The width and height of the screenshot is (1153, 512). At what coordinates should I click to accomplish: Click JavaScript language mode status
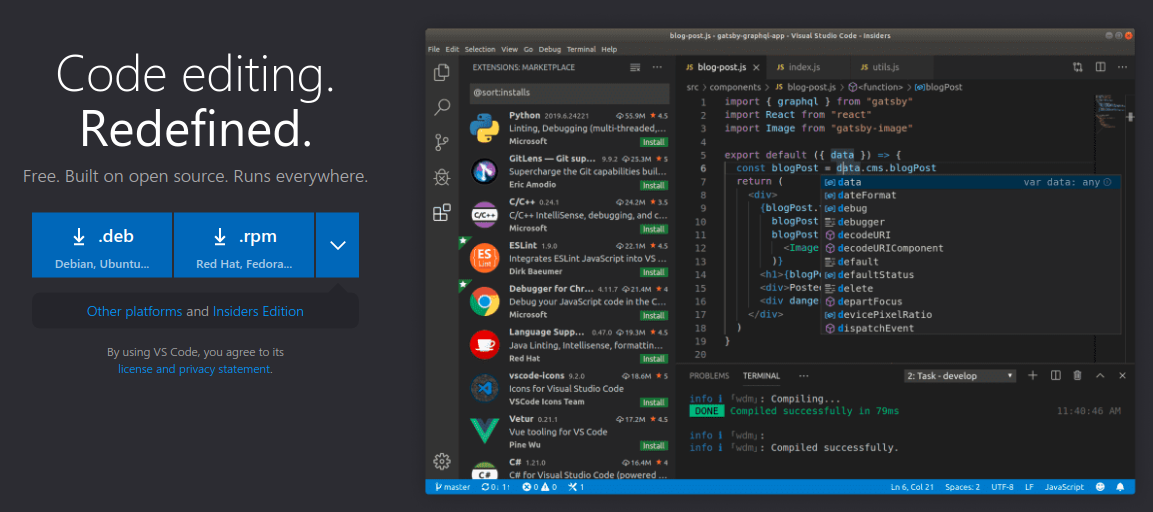(x=1065, y=487)
